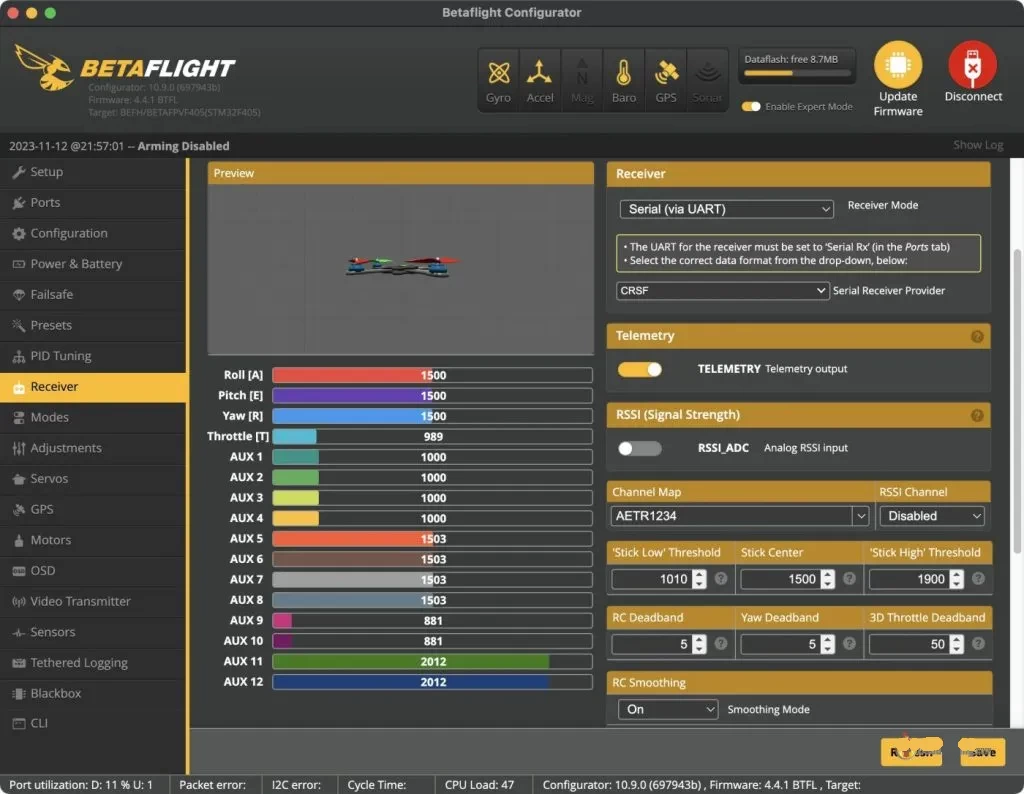Show help for Yaw Deadband
1024x794 pixels.
pyautogui.click(x=850, y=644)
